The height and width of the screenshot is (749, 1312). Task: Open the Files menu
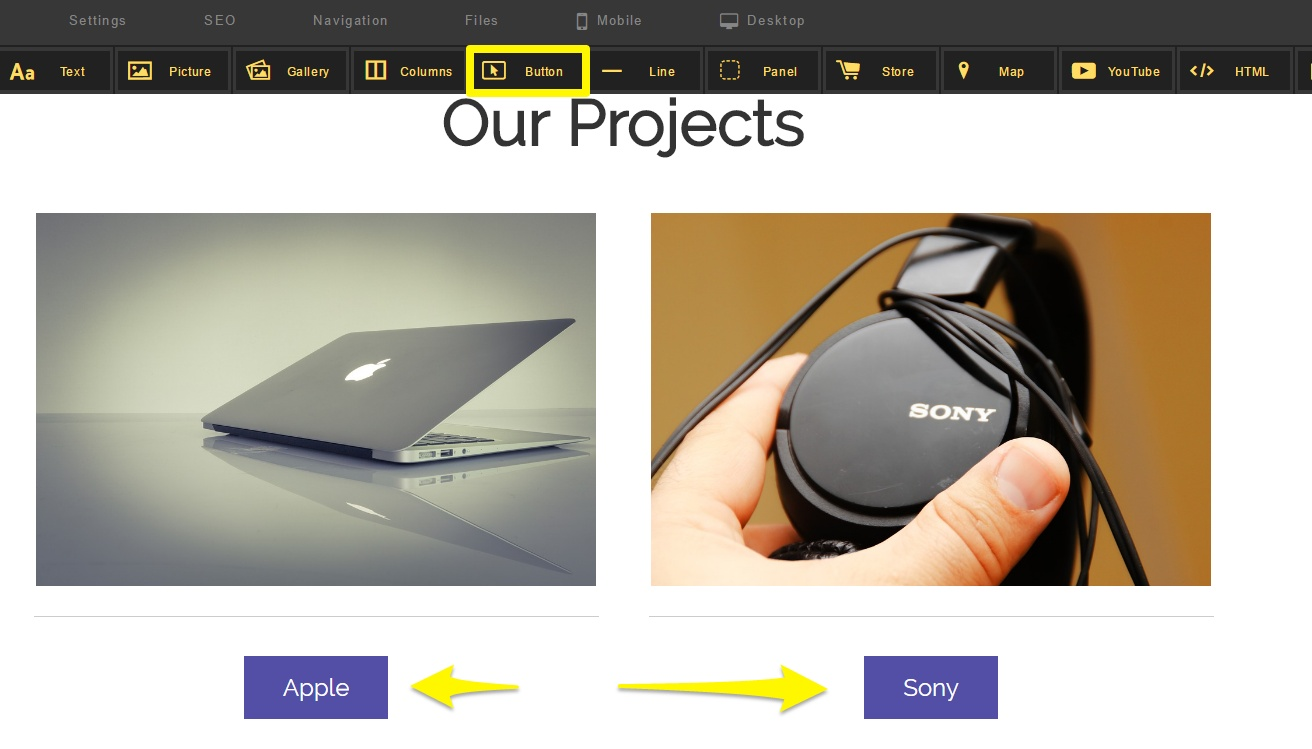point(481,20)
